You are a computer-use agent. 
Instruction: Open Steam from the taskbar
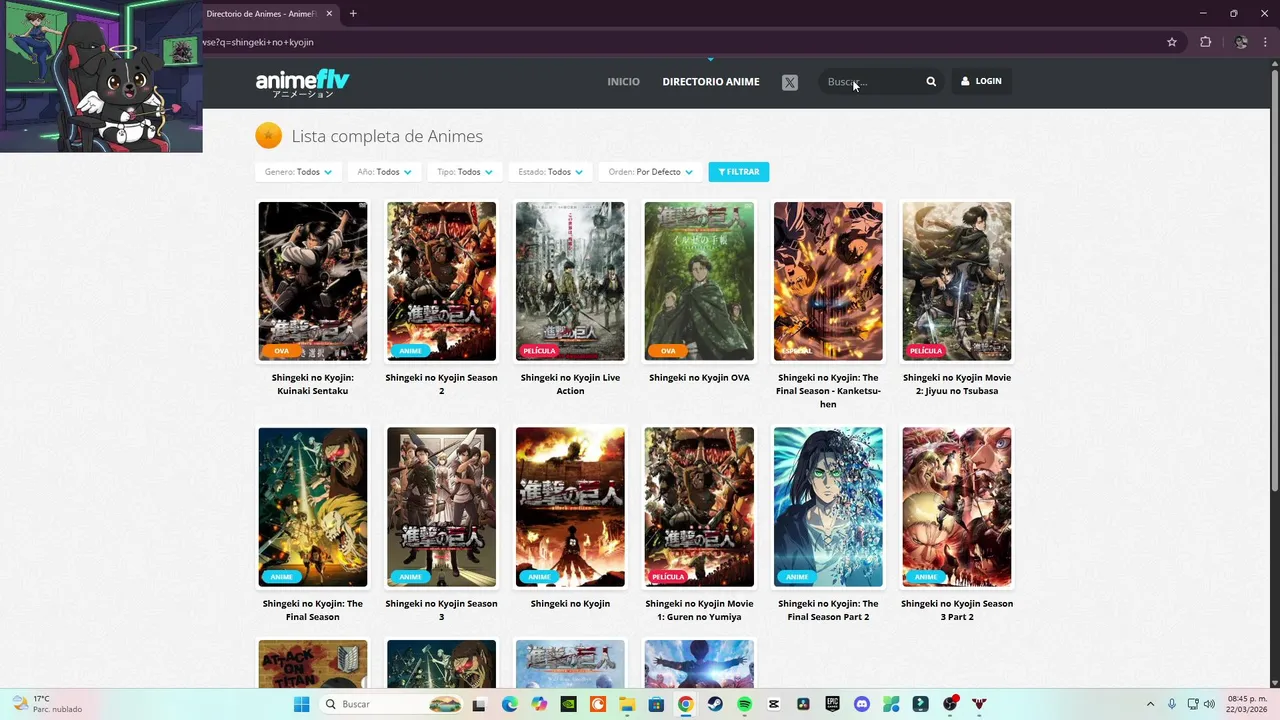(715, 704)
